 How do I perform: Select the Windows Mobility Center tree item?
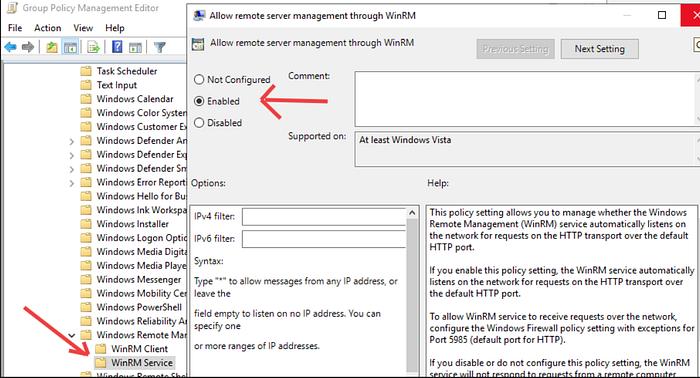[x=142, y=293]
